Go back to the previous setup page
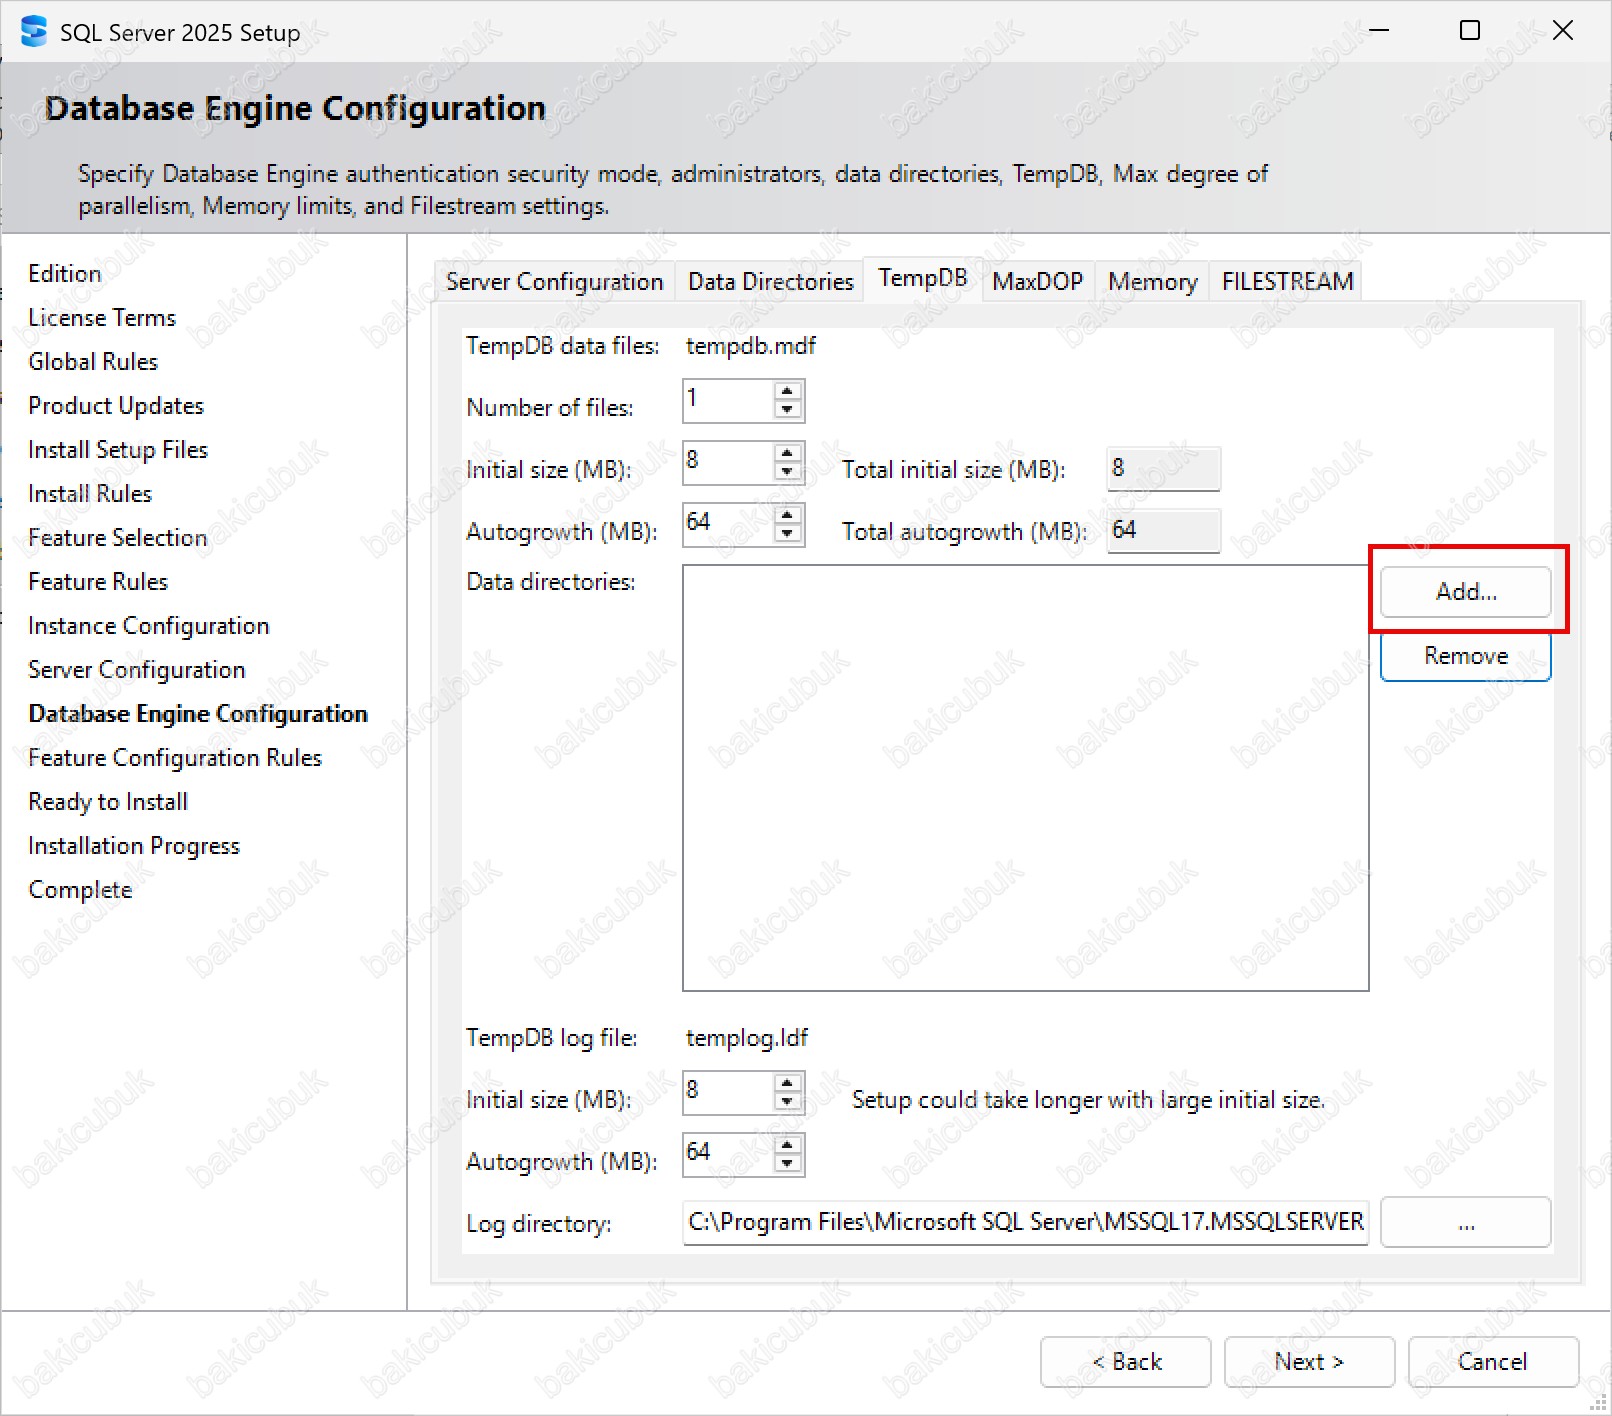 pyautogui.click(x=1125, y=1362)
